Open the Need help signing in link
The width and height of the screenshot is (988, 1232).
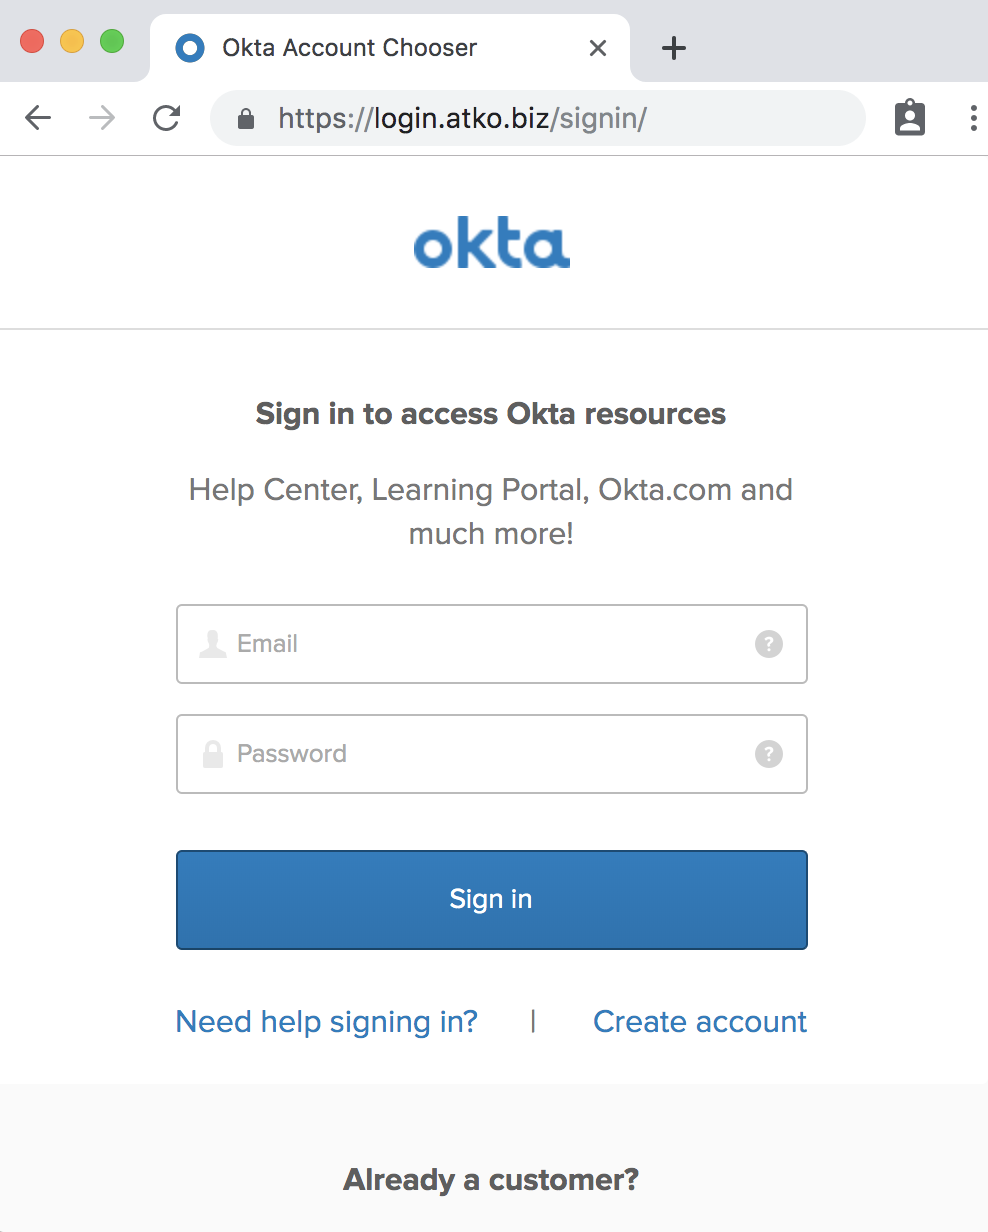click(x=327, y=1022)
